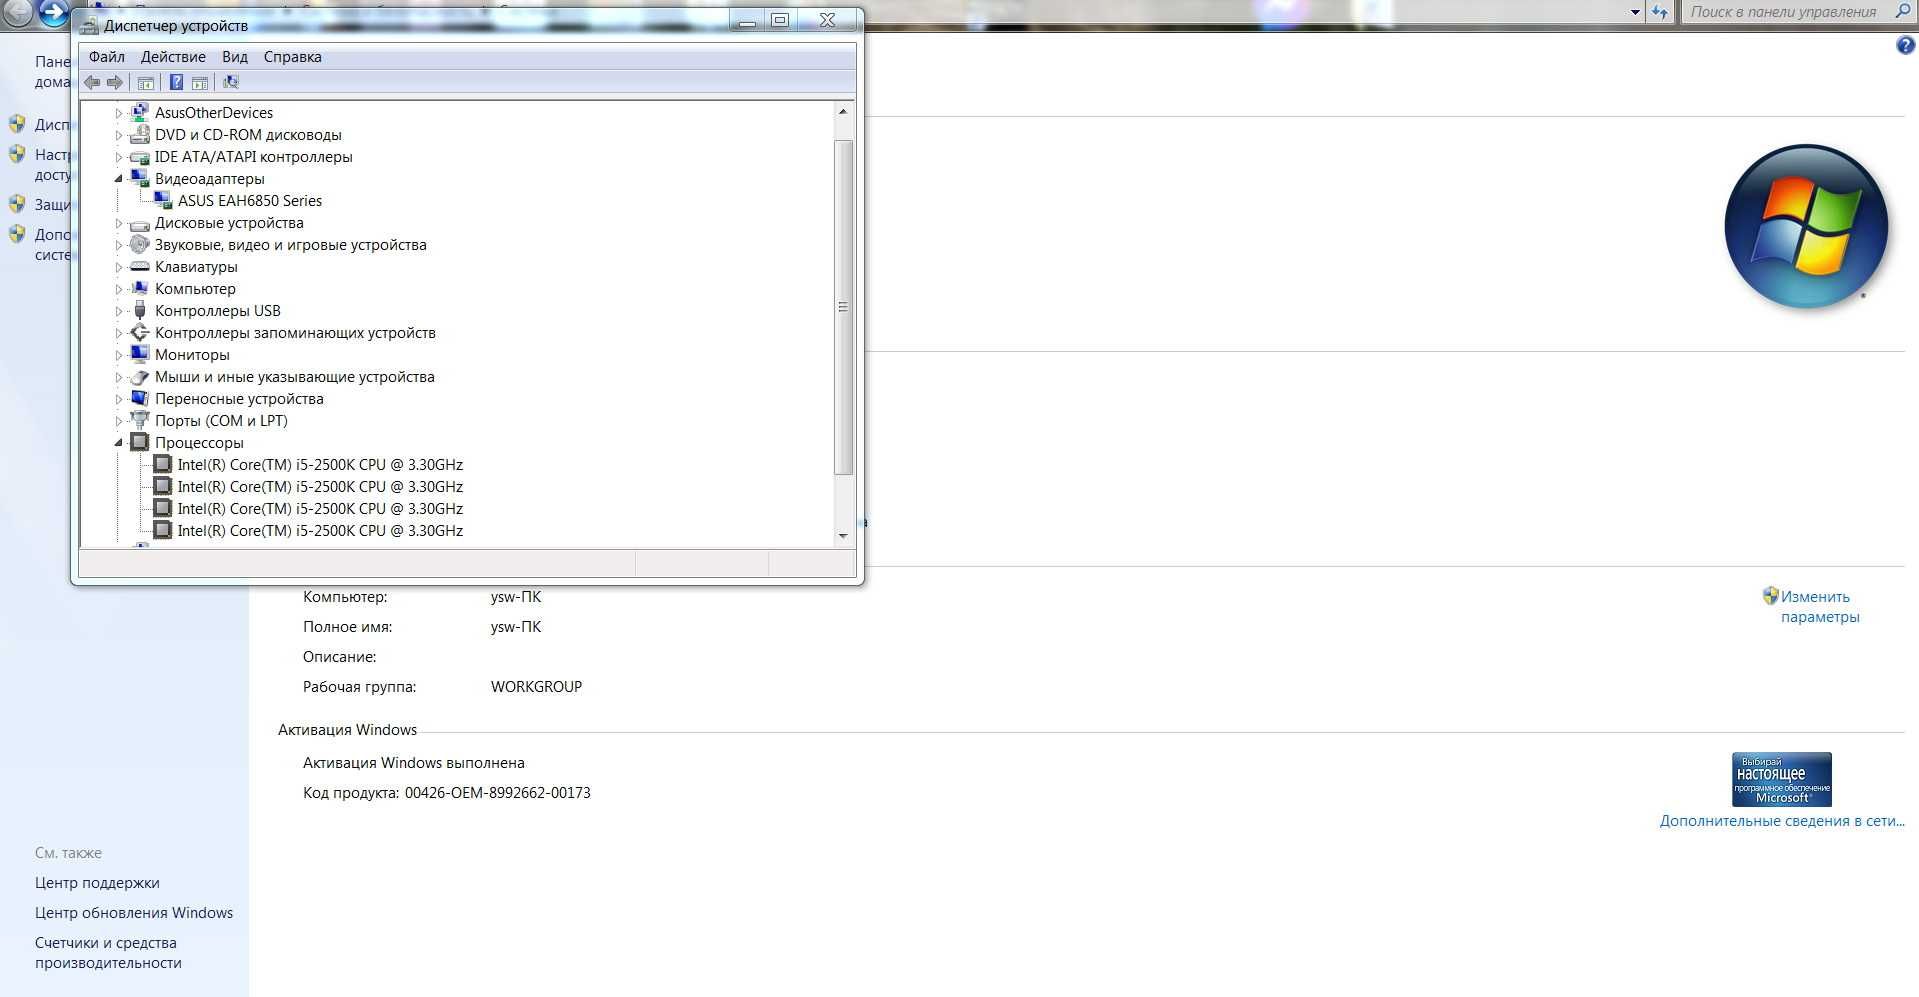The height and width of the screenshot is (997, 1919).
Task: Collapse the Видеоадаптеры node
Action: (119, 179)
